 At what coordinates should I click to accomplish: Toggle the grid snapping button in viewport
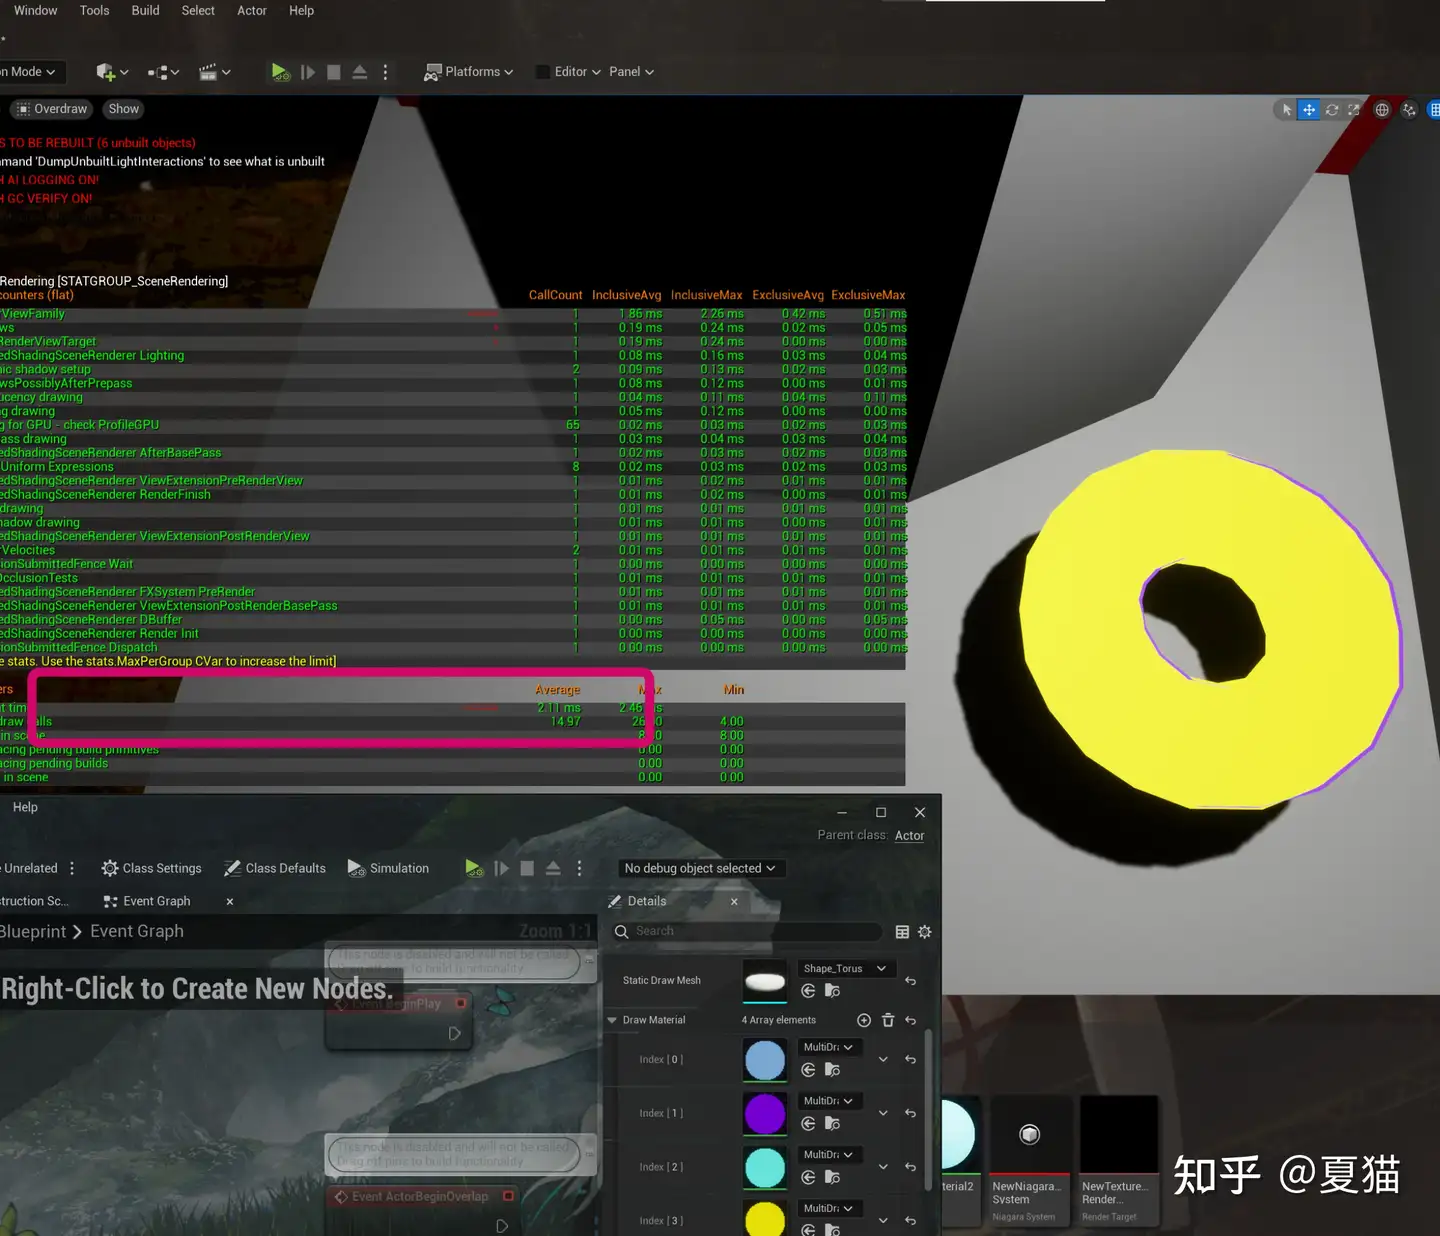point(1433,110)
